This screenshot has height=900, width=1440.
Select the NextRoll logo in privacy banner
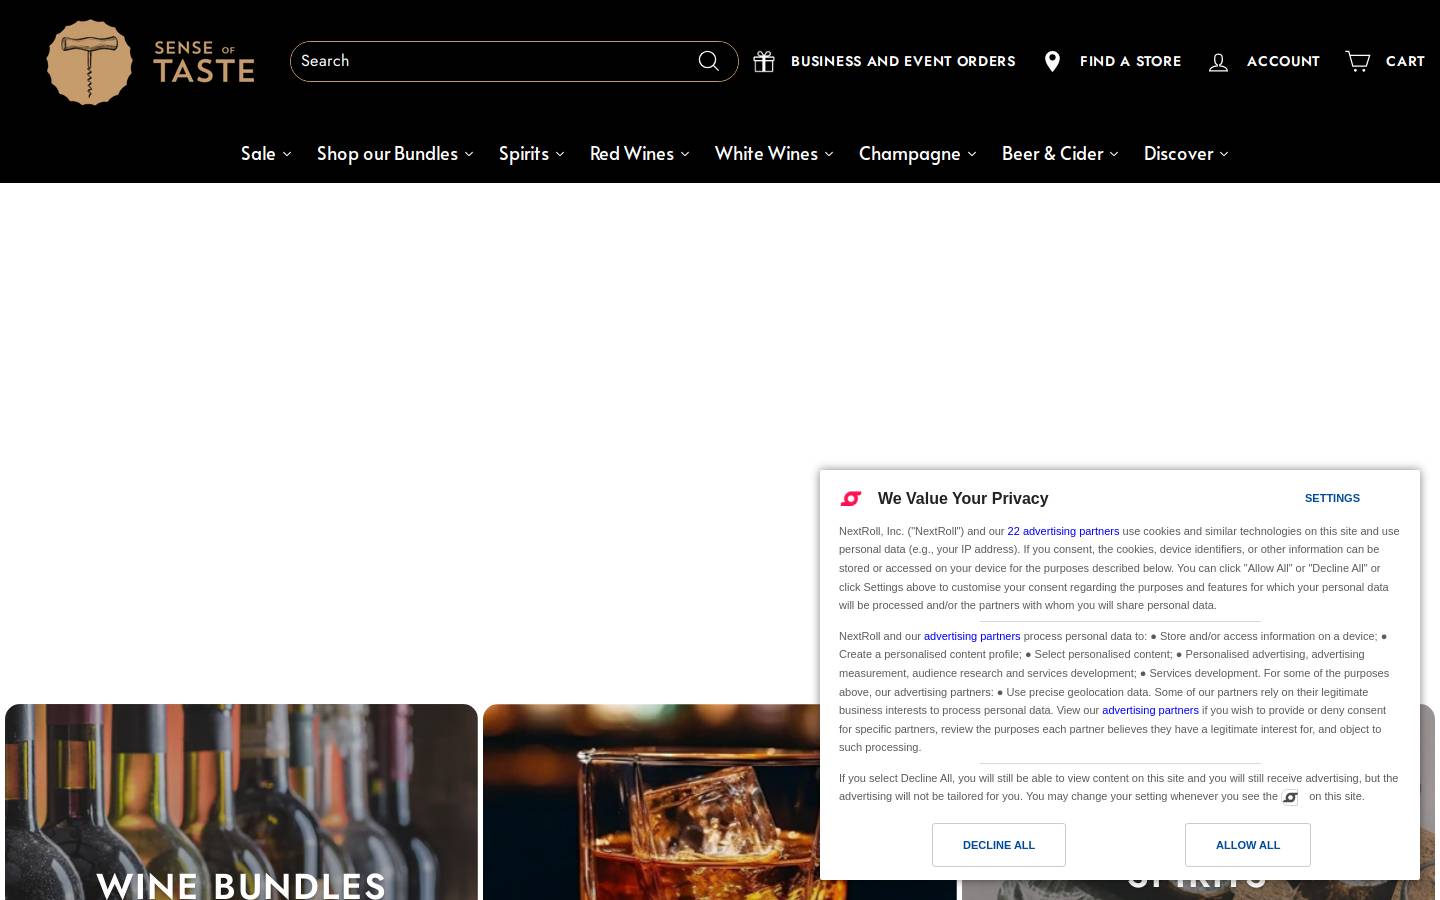tap(851, 498)
